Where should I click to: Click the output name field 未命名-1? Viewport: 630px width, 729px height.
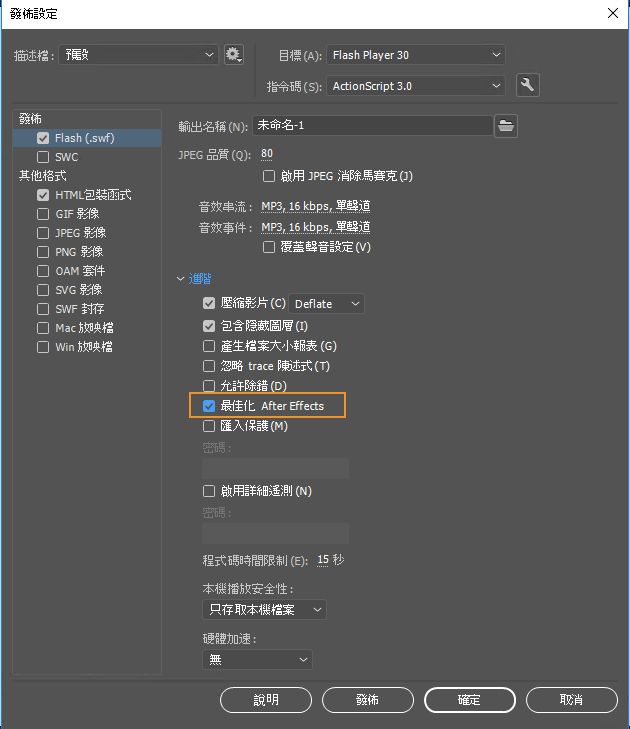coord(372,126)
